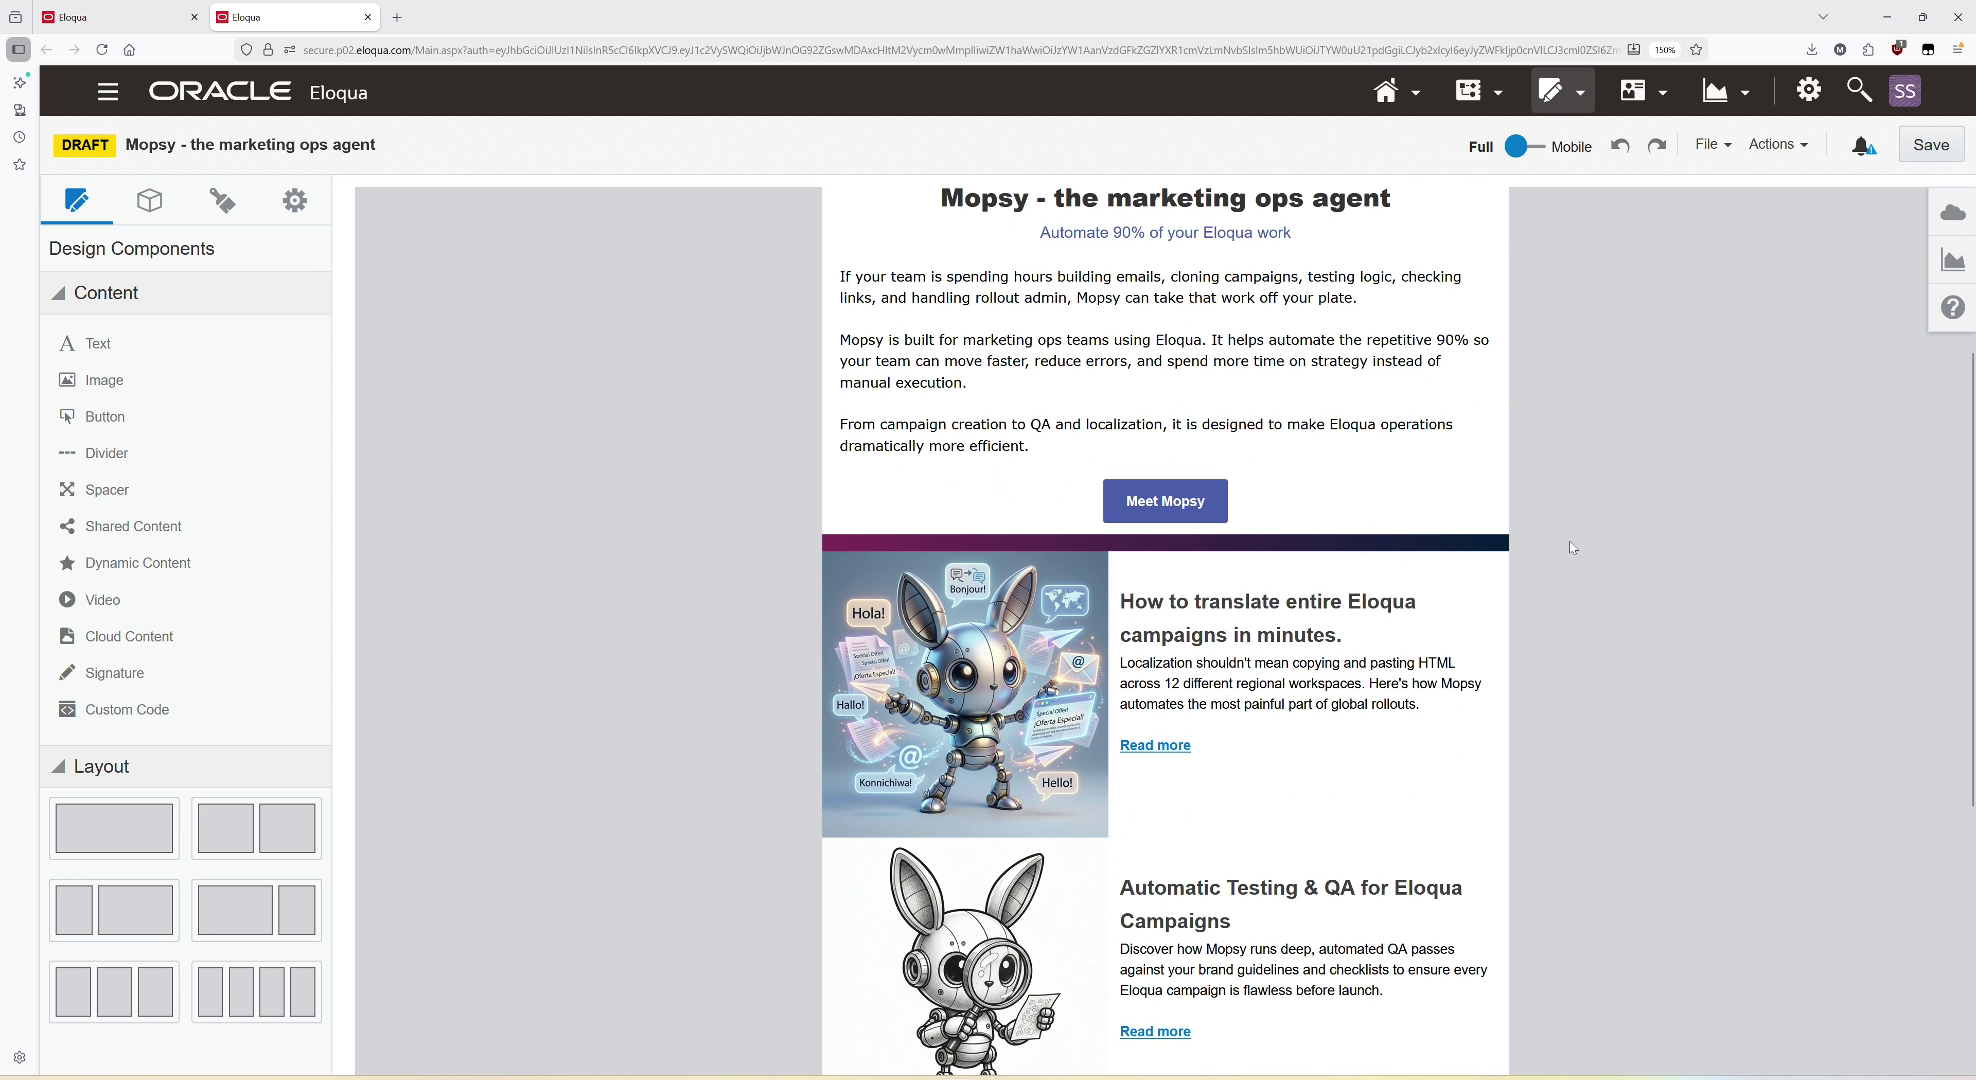The height and width of the screenshot is (1080, 1976).
Task: Select the Divider component
Action: pos(93,453)
